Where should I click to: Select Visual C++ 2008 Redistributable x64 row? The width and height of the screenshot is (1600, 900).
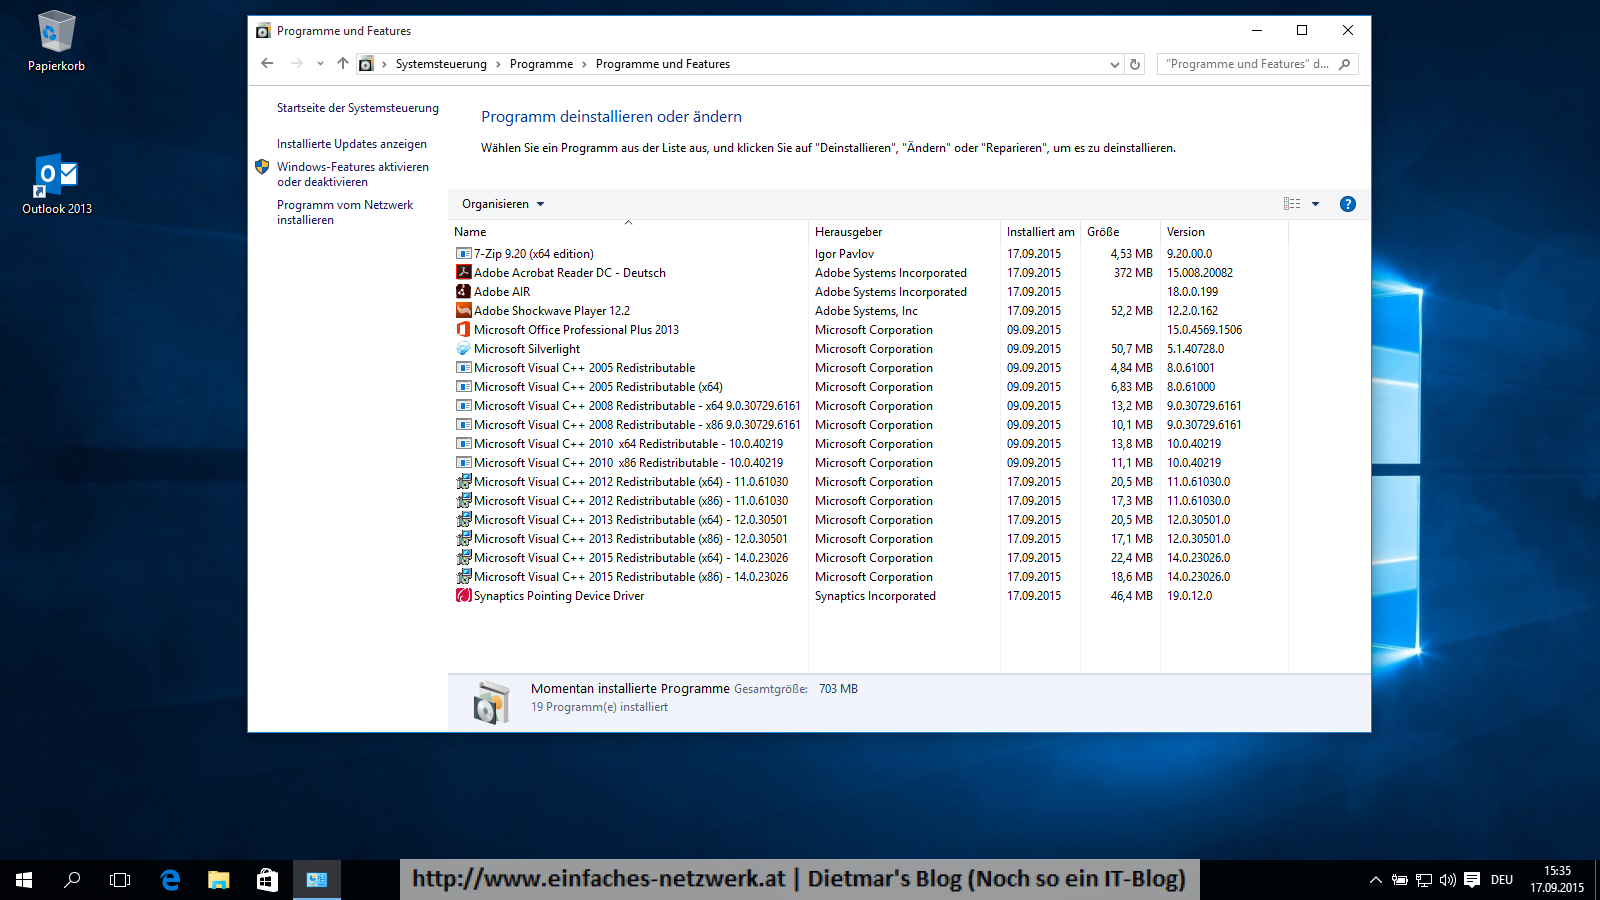868,406
